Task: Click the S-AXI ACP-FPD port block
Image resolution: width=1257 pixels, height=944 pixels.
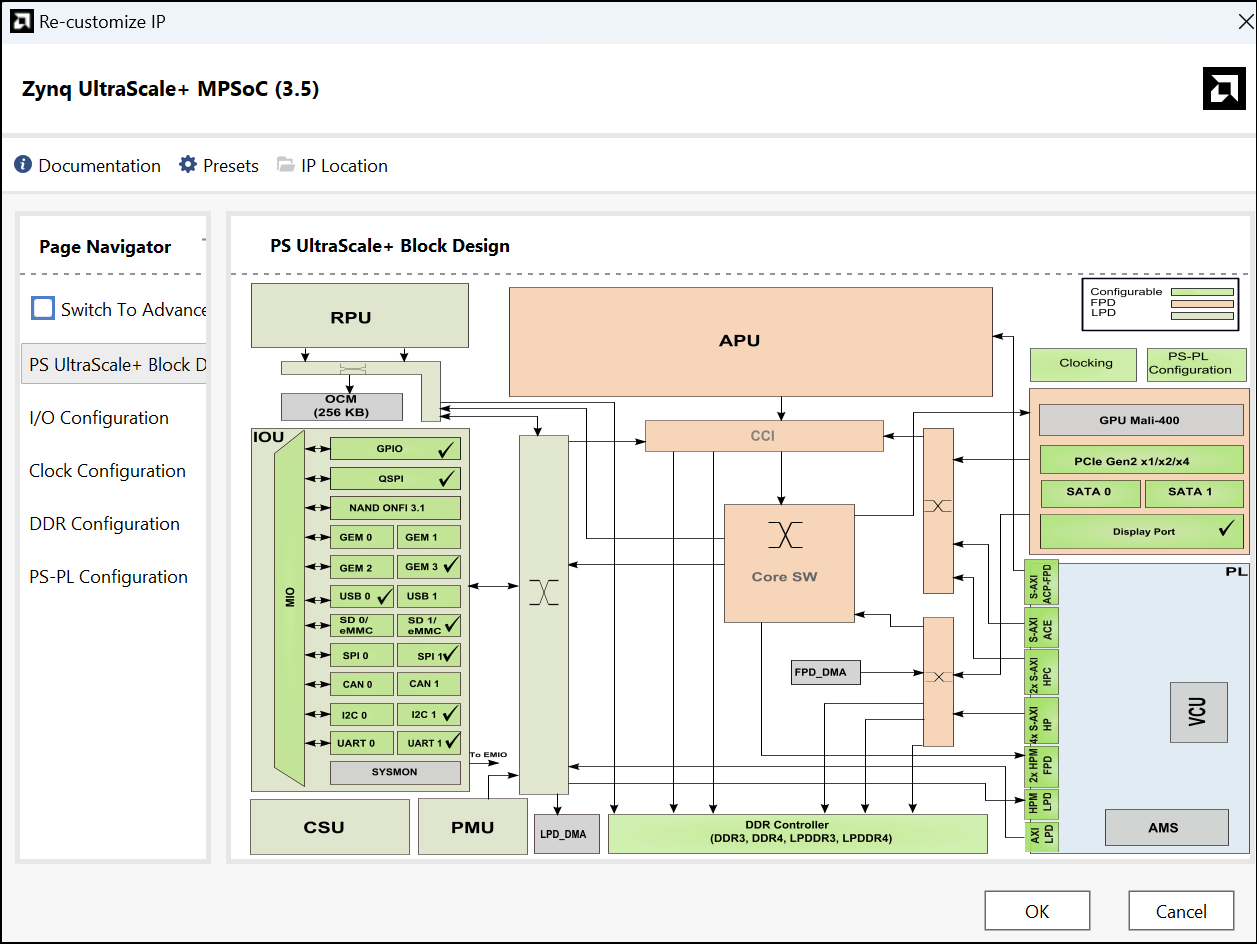Action: tap(1041, 583)
